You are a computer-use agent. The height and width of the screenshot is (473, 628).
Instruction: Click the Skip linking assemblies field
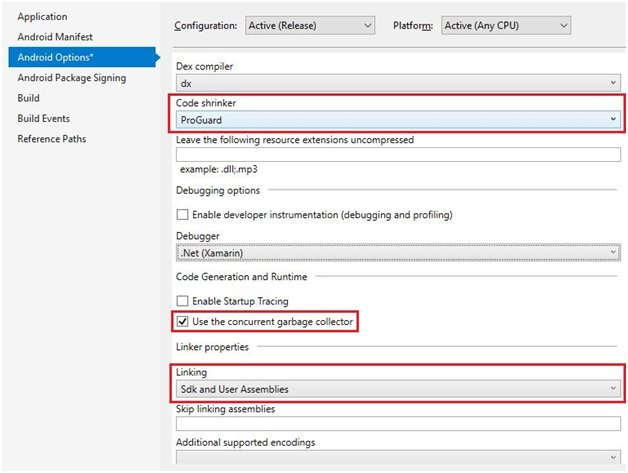pyautogui.click(x=397, y=424)
